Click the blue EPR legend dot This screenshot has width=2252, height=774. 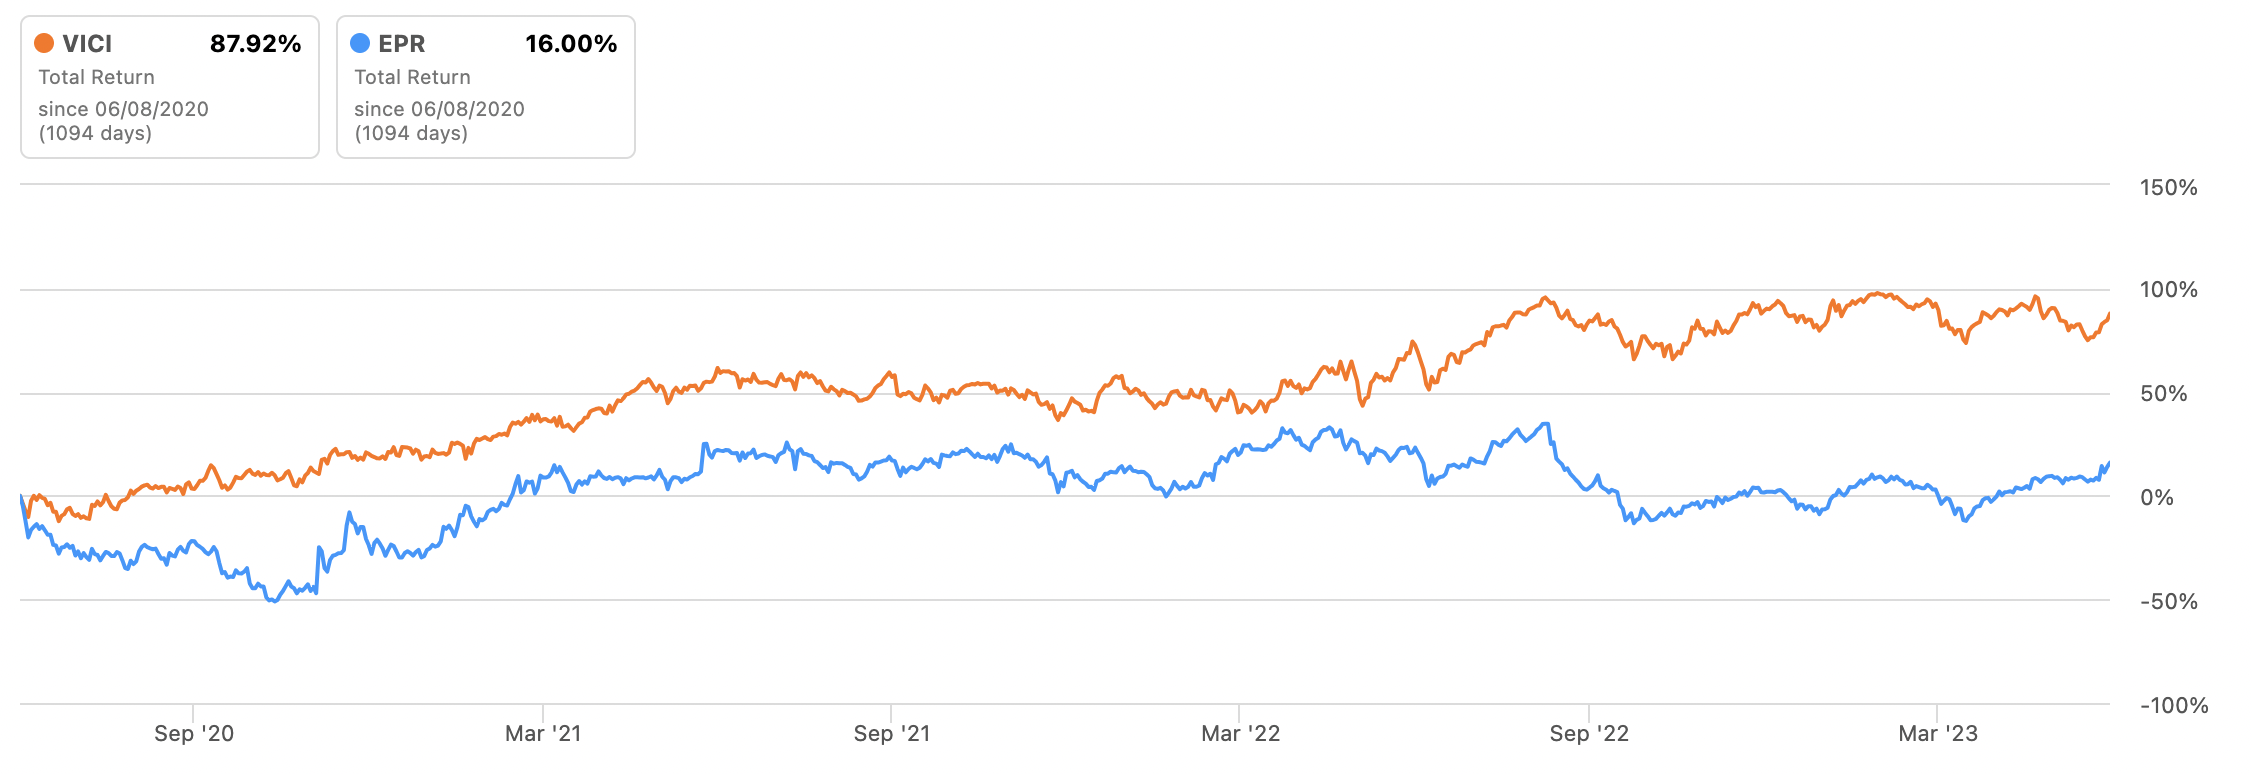point(360,43)
